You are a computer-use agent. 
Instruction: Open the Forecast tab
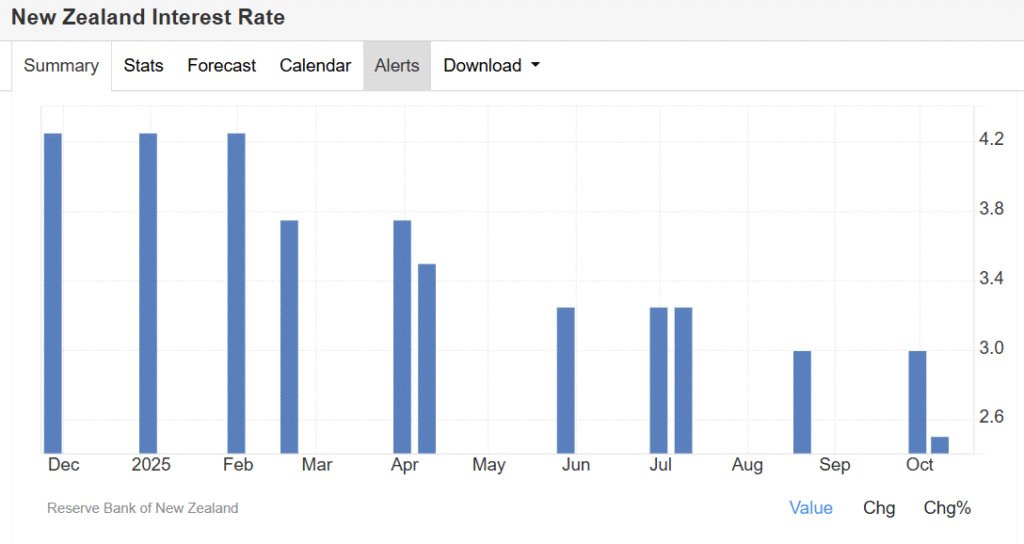(221, 66)
